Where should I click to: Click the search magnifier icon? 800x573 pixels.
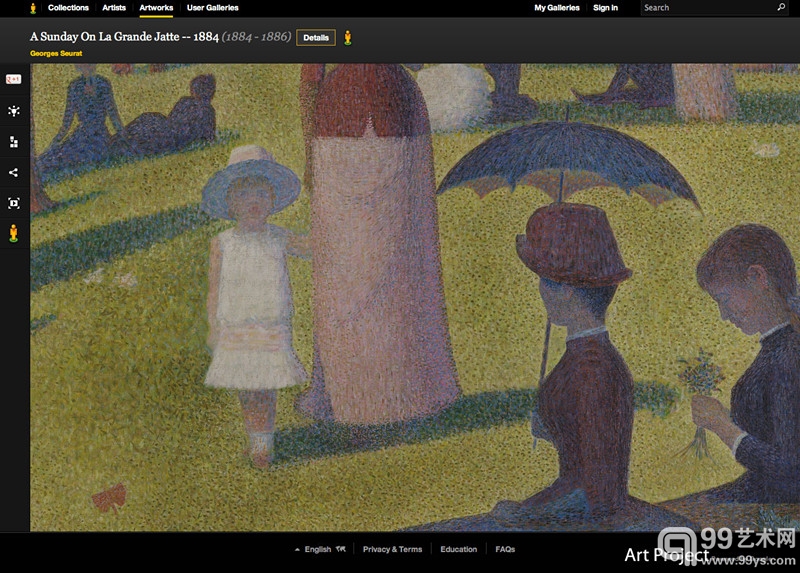(x=781, y=7)
